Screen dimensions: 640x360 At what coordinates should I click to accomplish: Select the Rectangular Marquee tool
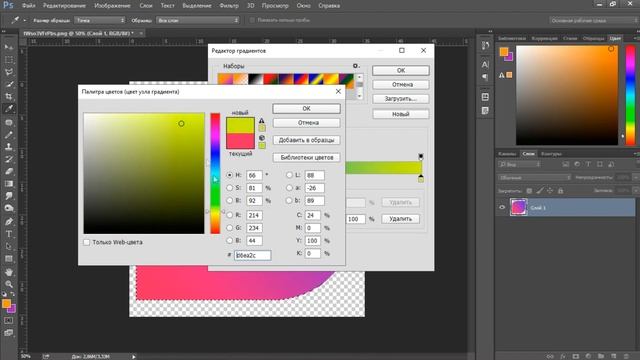(9, 60)
